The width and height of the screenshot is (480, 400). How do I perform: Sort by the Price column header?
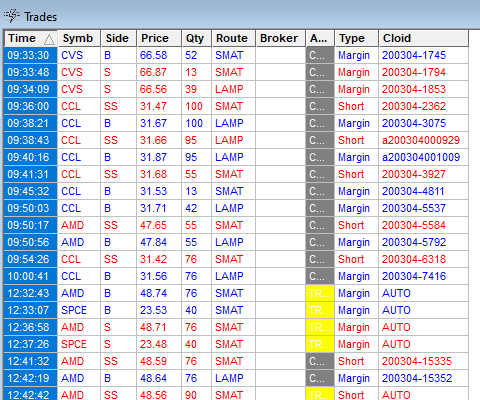(159, 38)
